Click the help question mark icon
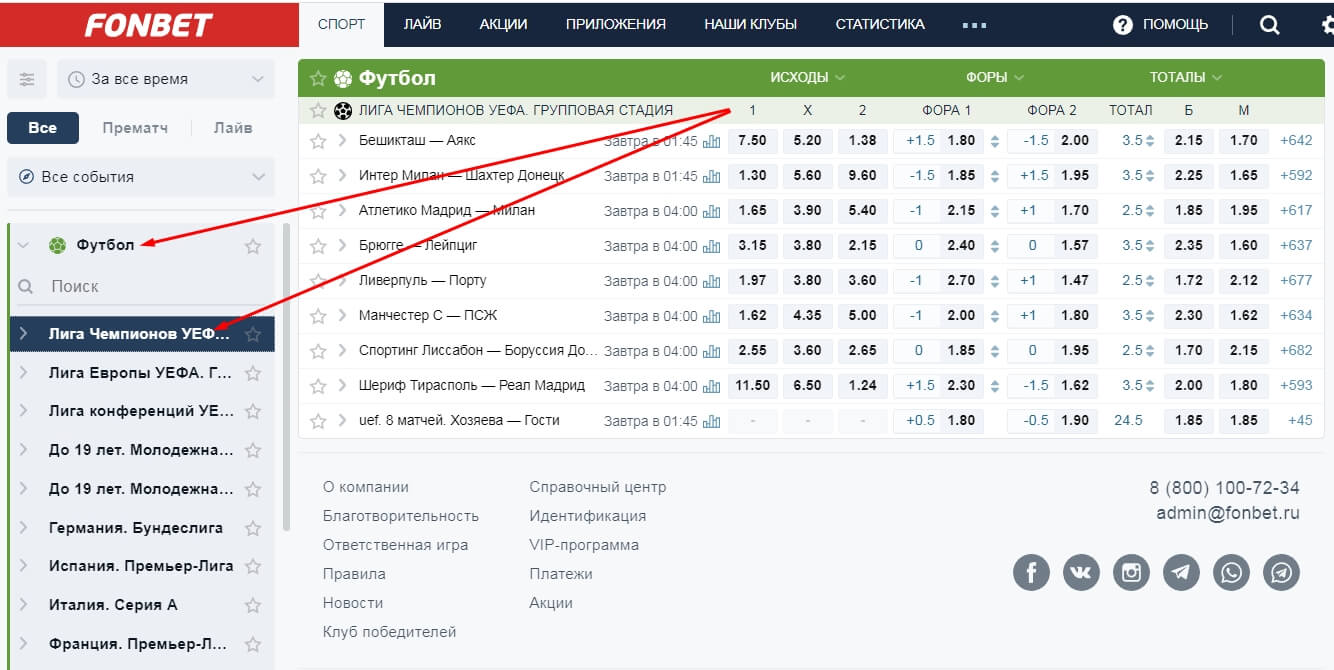The height and width of the screenshot is (670, 1334). point(1123,25)
